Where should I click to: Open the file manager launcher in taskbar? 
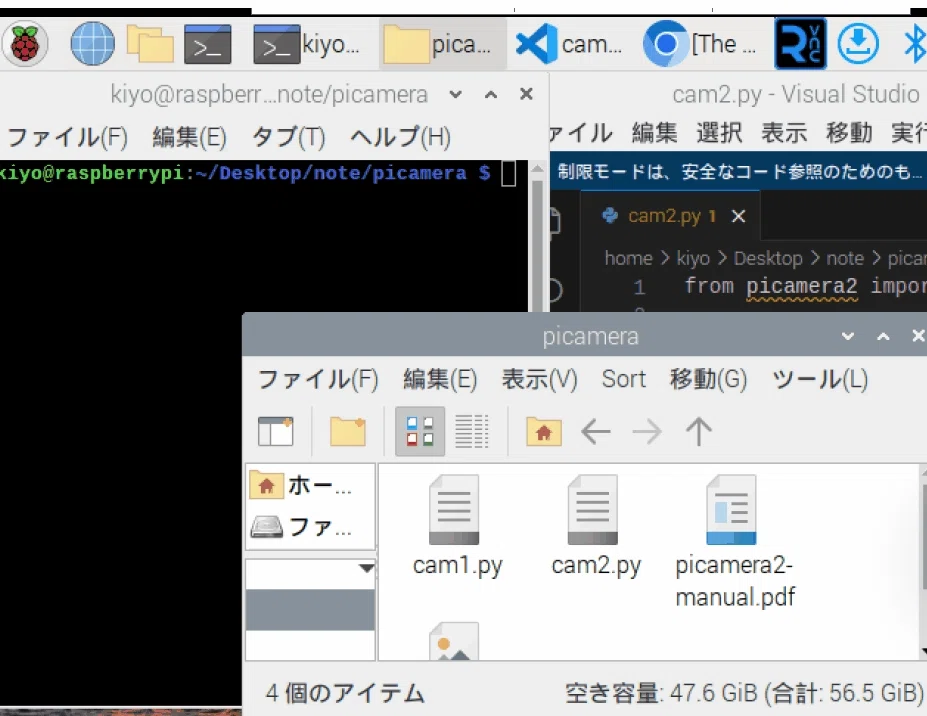(x=150, y=44)
